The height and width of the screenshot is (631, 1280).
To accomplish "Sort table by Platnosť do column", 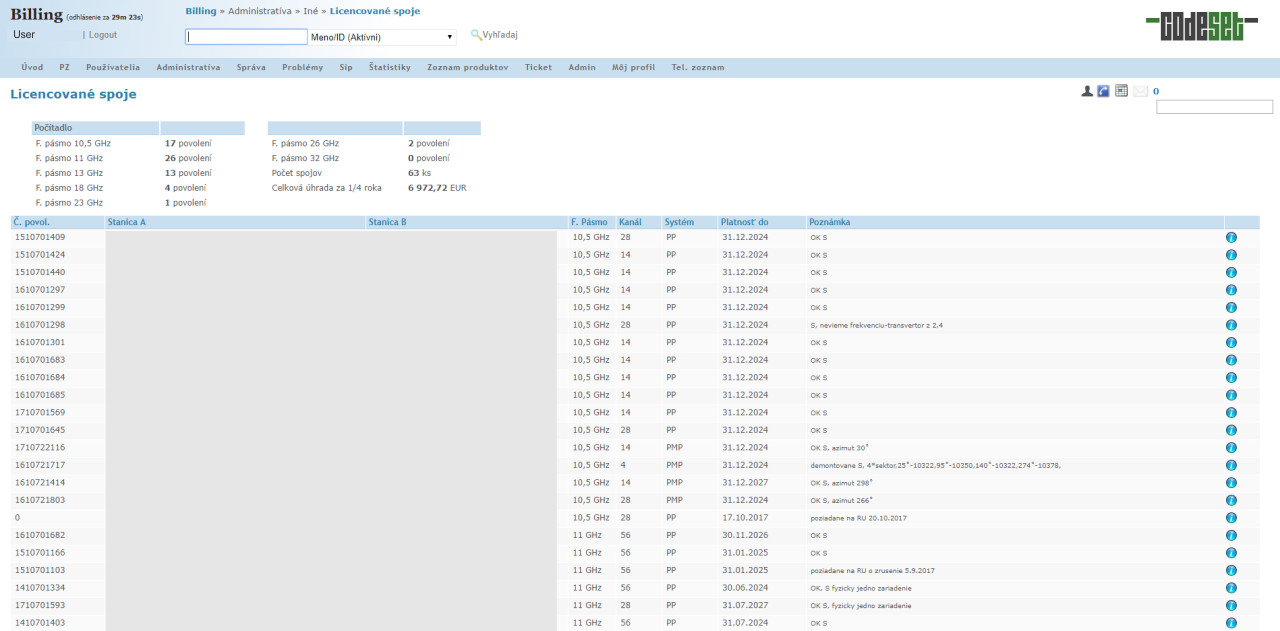I will tap(744, 222).
